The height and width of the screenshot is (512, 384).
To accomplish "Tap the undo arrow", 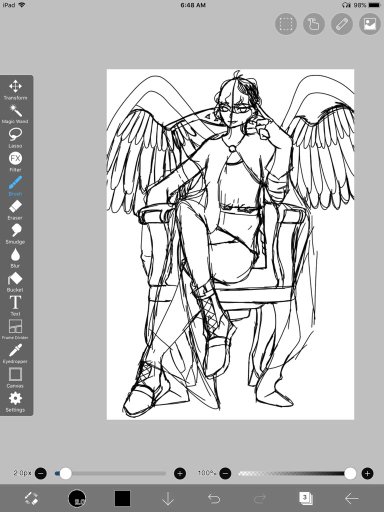I will (214, 499).
